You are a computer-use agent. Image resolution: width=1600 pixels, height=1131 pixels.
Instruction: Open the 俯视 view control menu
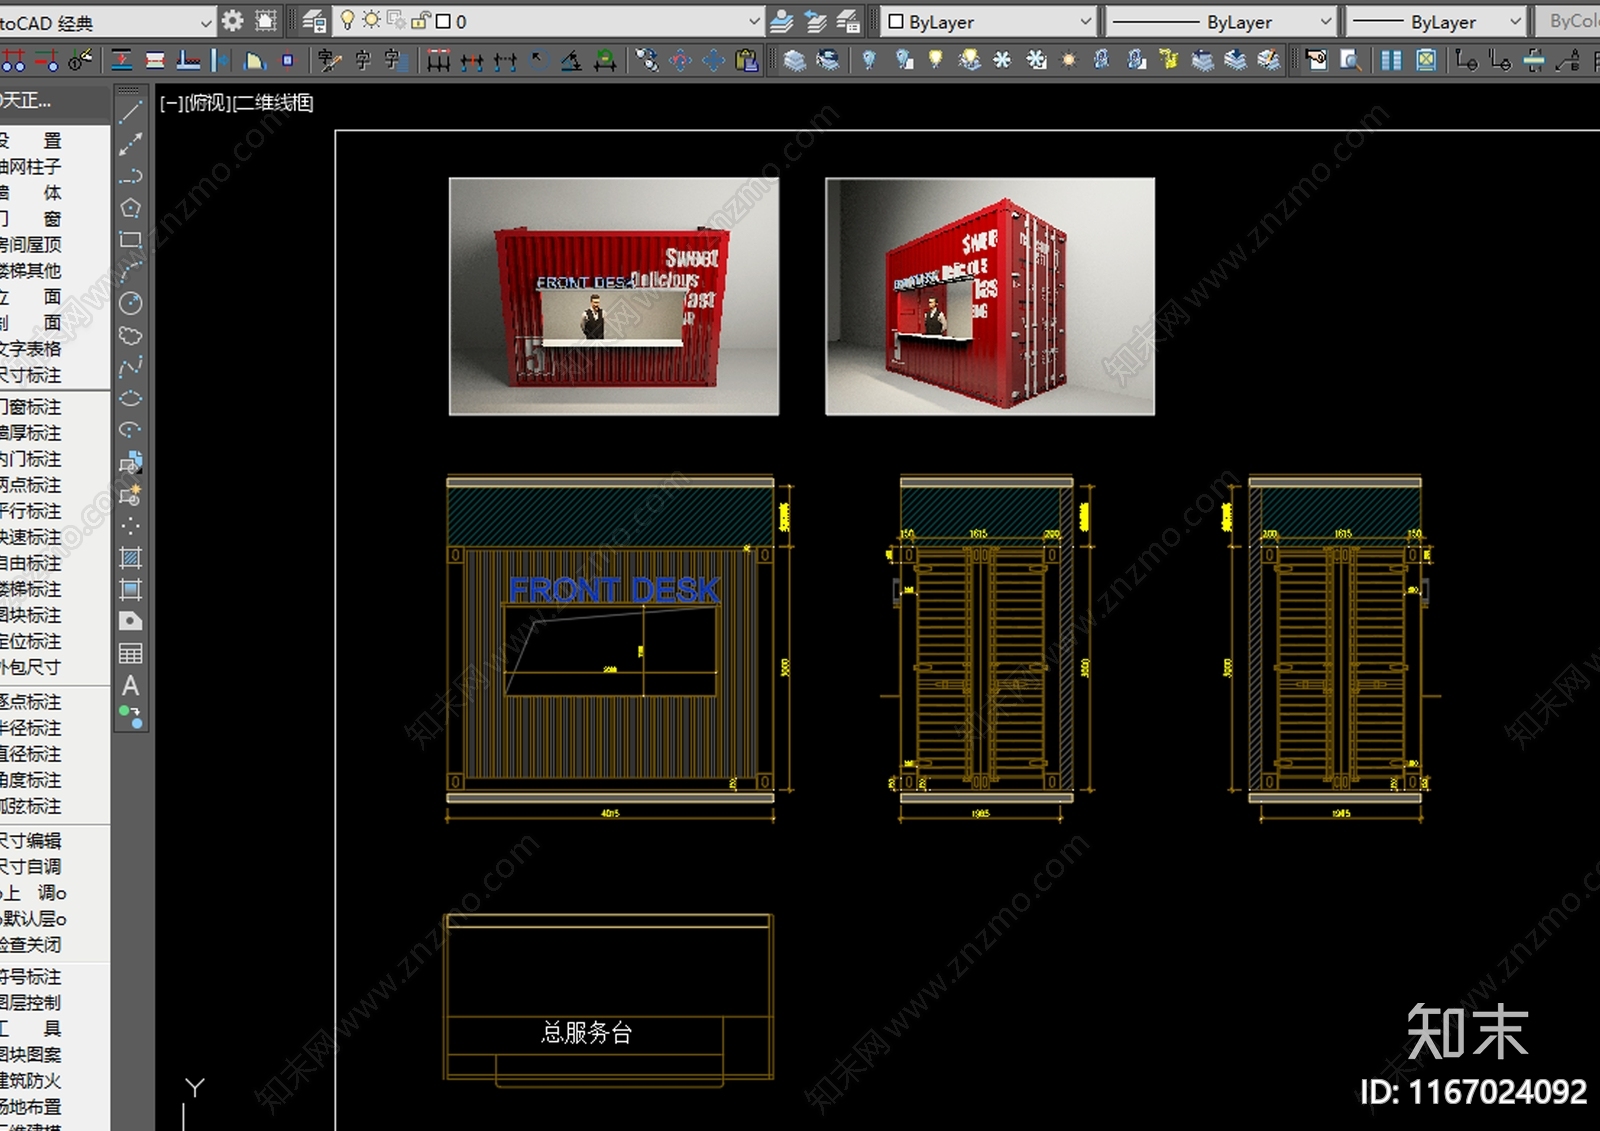(207, 103)
